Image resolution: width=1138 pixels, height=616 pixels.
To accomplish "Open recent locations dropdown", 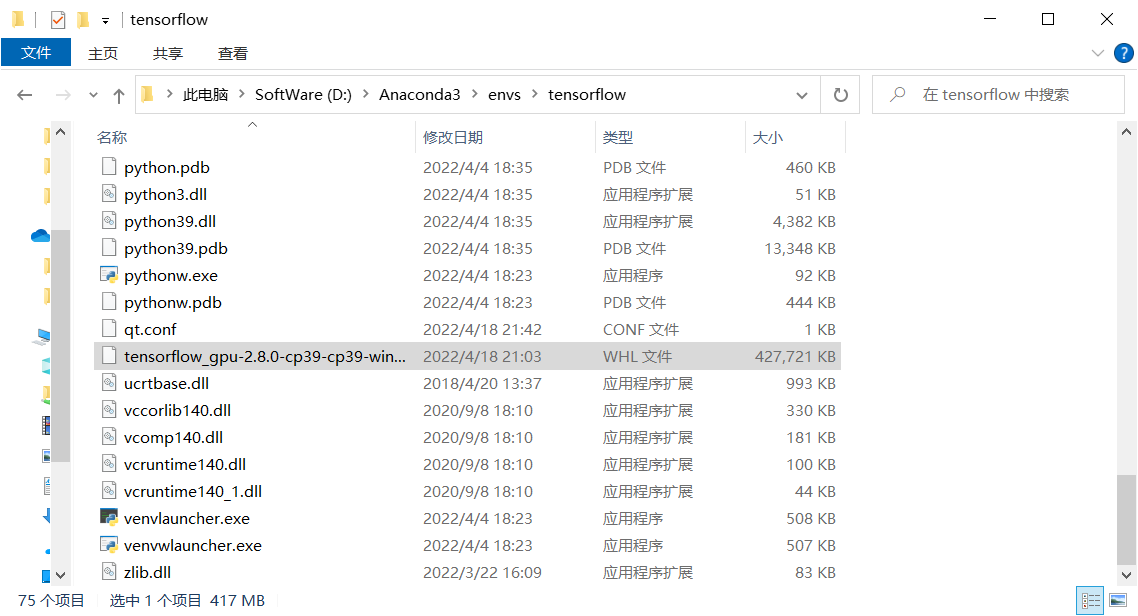I will [x=93, y=94].
